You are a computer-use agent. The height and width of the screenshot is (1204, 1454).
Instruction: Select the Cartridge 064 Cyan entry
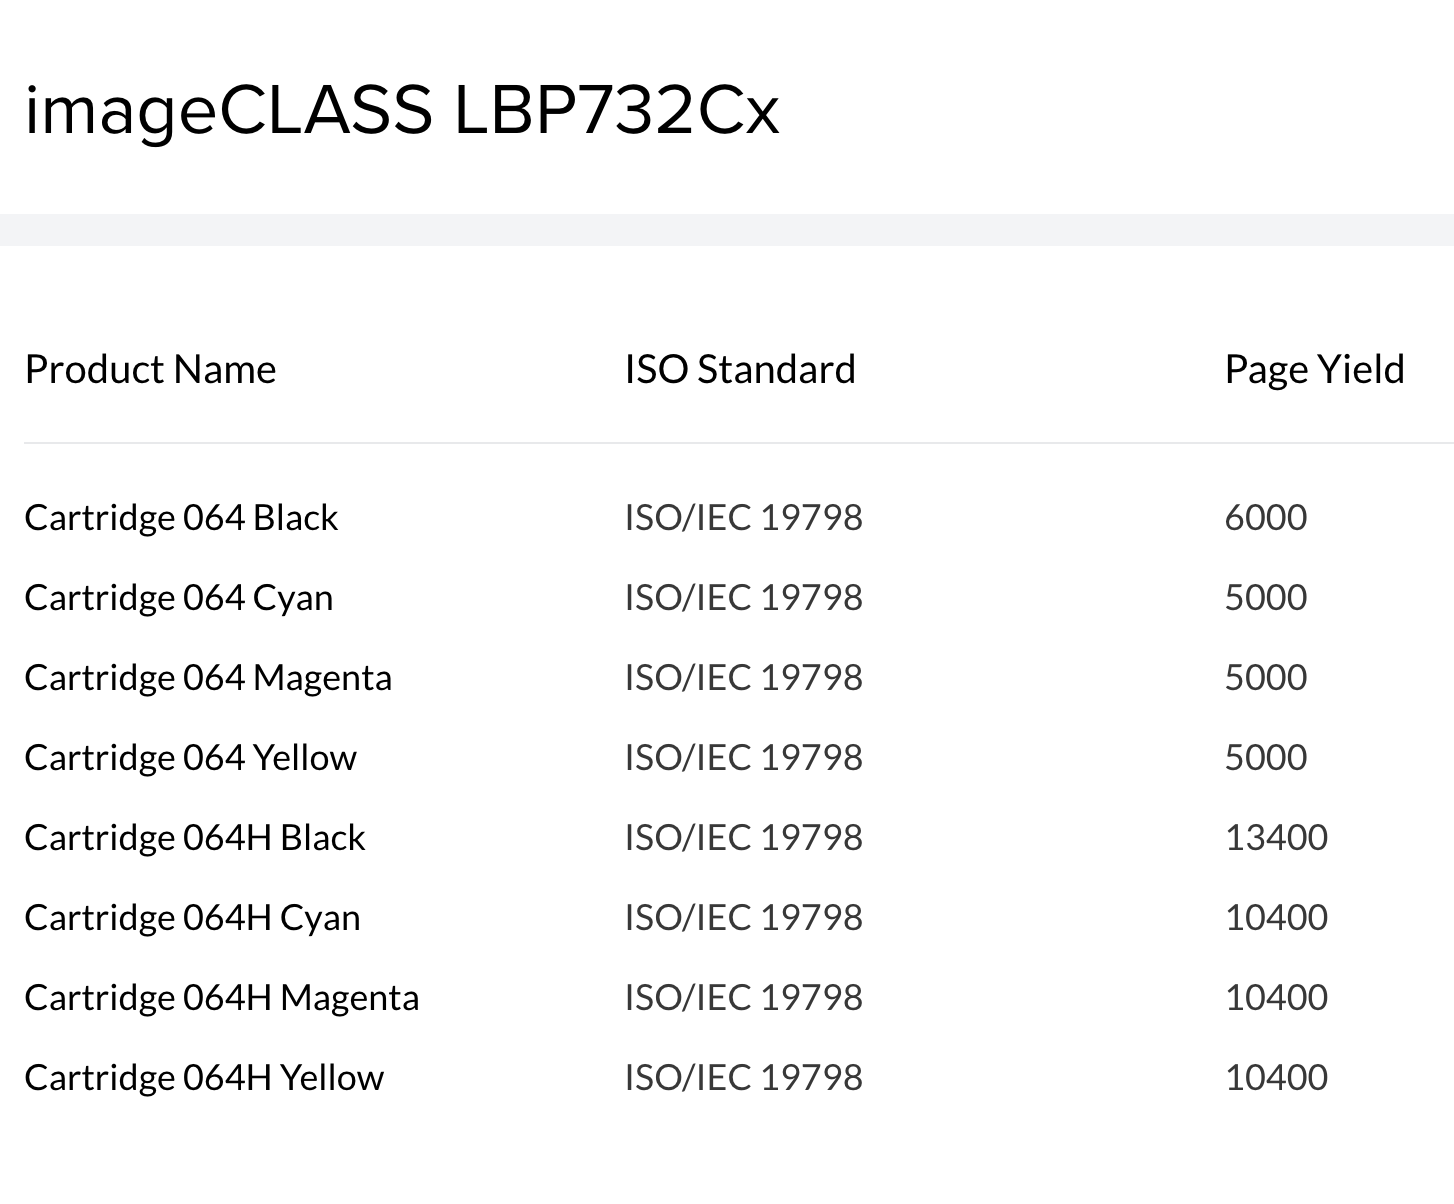[x=178, y=597]
